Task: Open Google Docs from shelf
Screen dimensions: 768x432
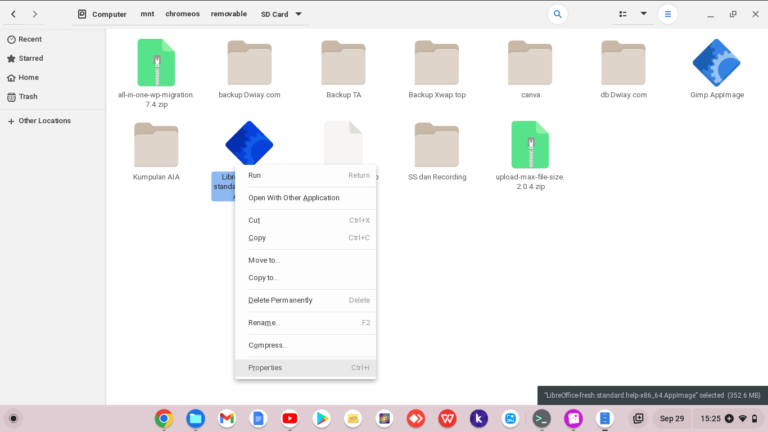Action: pyautogui.click(x=258, y=419)
